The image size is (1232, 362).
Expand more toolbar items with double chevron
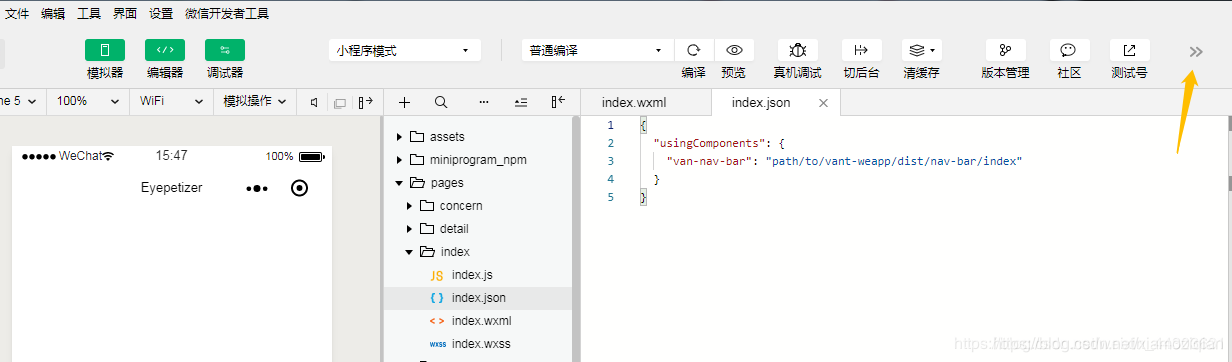tap(1196, 52)
